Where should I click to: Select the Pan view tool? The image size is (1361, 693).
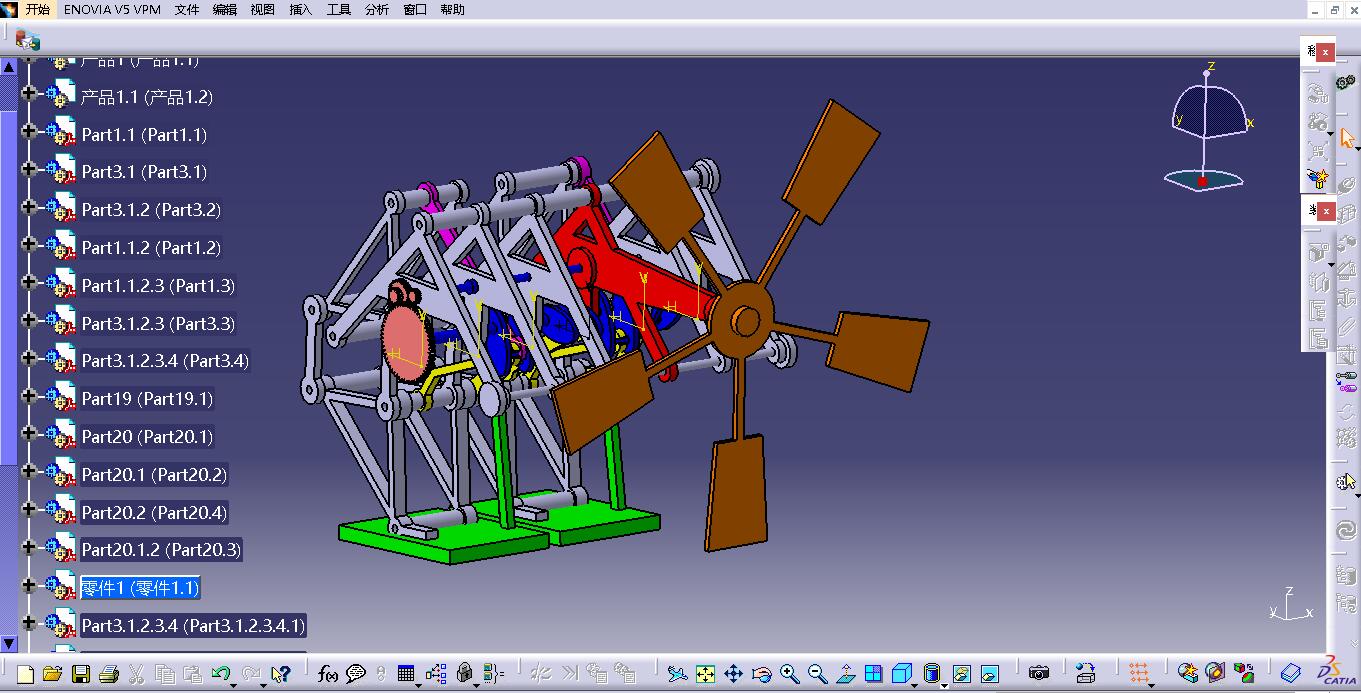(x=733, y=674)
